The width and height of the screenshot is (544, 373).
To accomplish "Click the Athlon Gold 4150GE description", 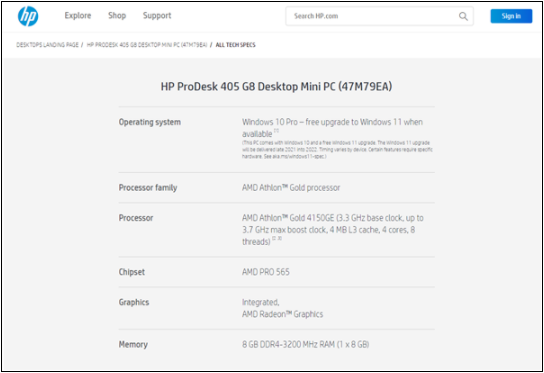I will (332, 230).
